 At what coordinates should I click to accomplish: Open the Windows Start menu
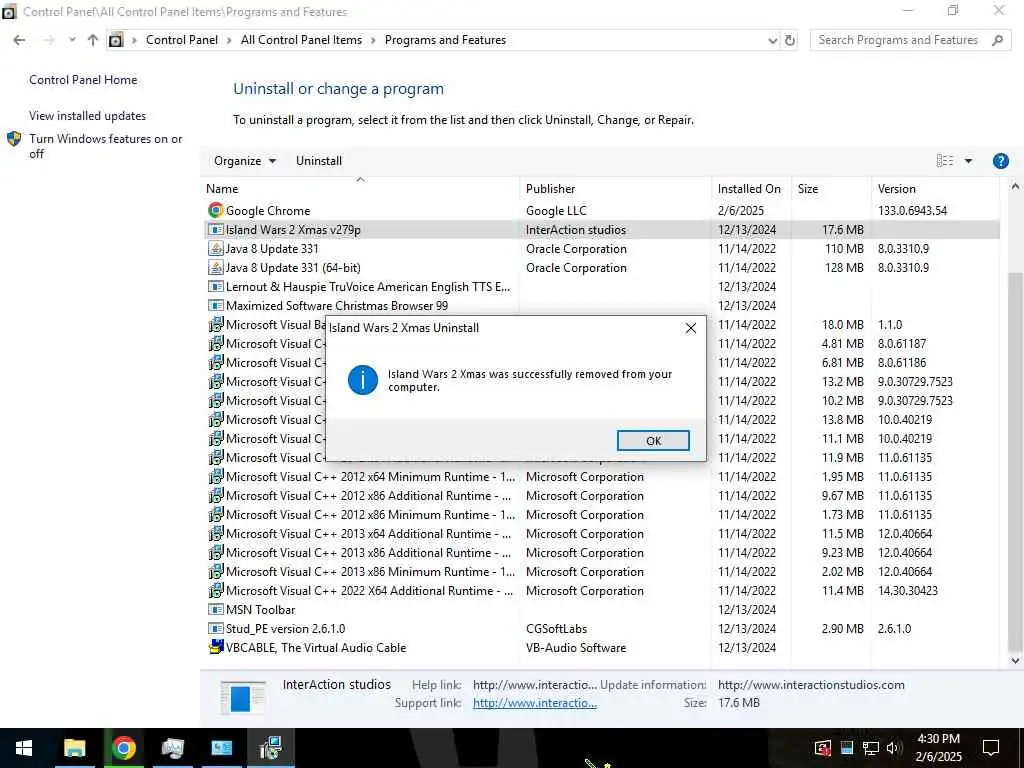(x=24, y=748)
